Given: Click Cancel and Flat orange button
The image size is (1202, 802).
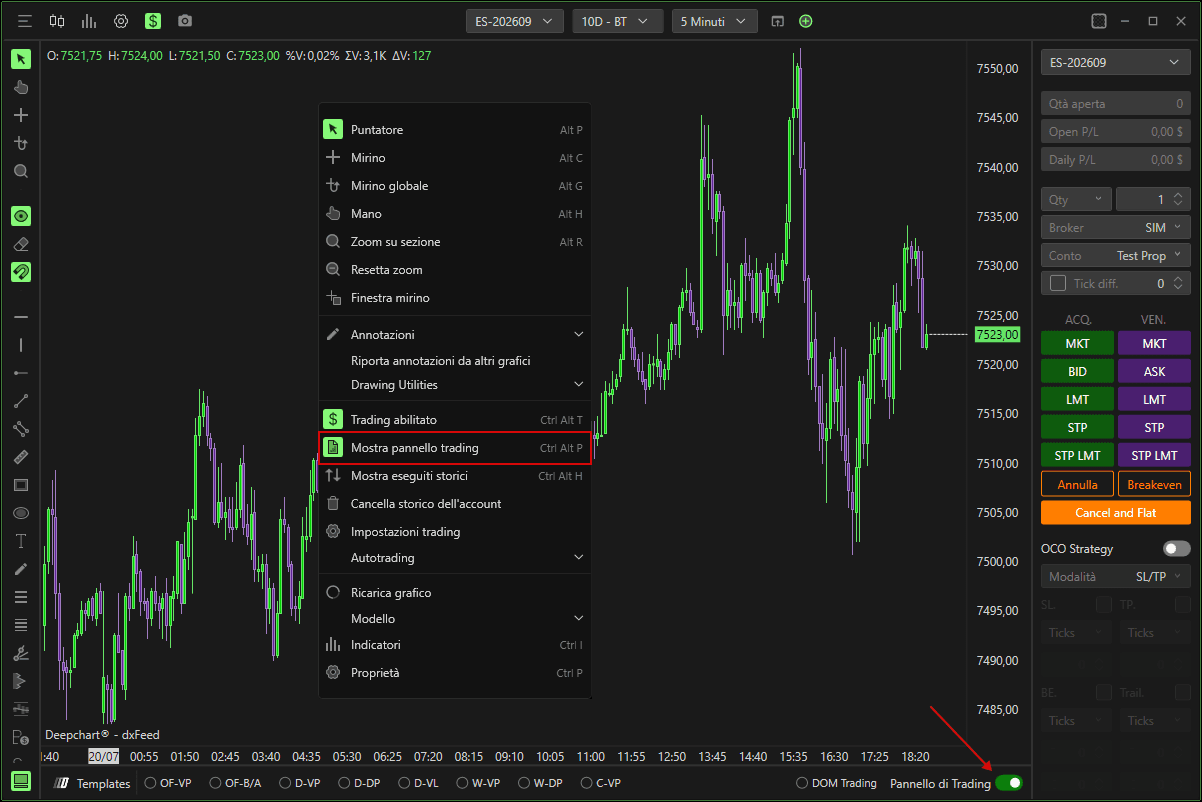Looking at the screenshot, I should point(1116,513).
